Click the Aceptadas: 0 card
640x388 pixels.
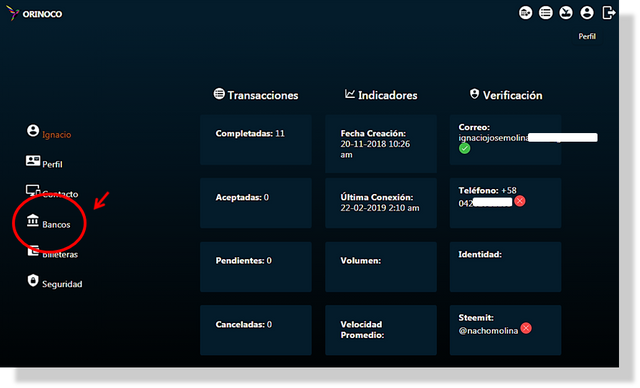(x=256, y=203)
